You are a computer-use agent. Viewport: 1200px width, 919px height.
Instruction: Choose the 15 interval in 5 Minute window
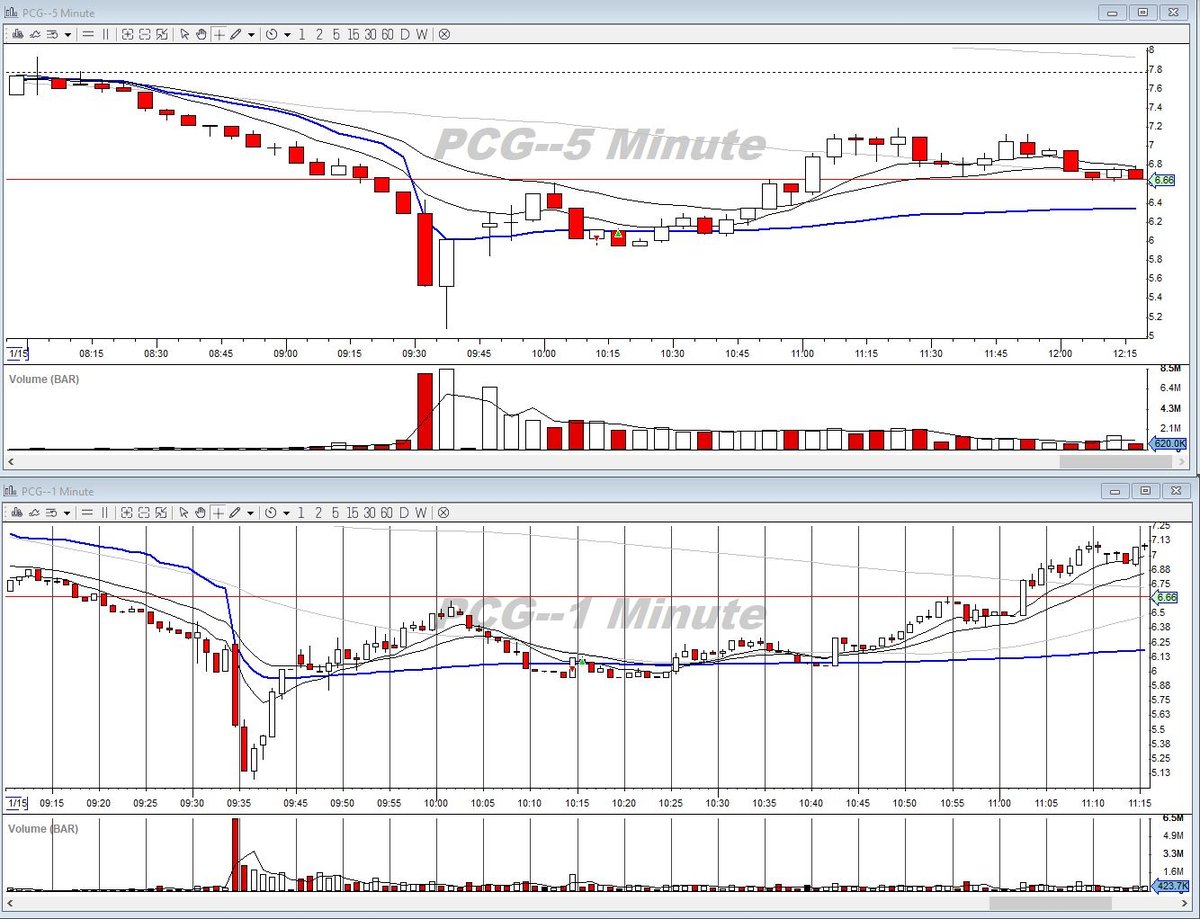pos(353,34)
